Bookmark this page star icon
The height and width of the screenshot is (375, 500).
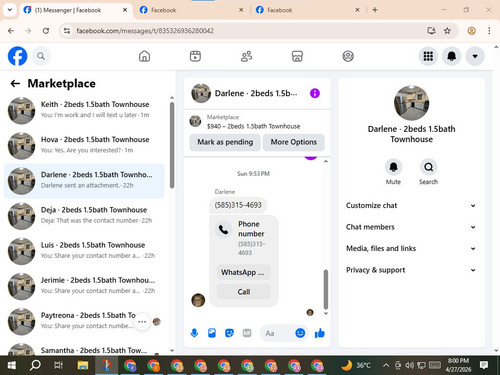coord(447,31)
